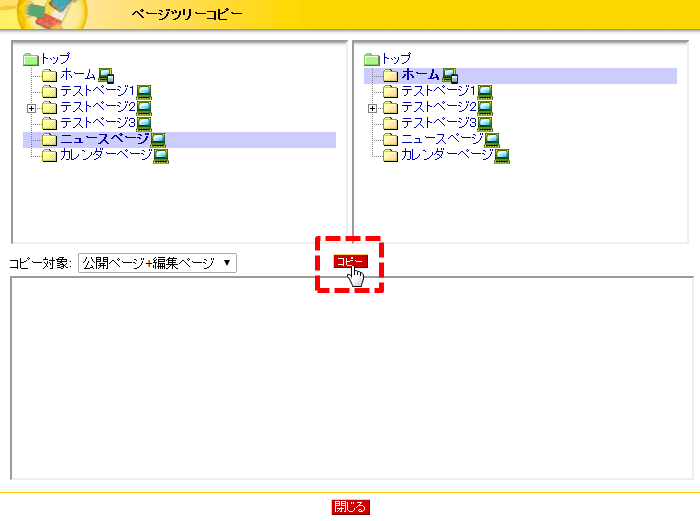Open the コピー対象 dropdown
This screenshot has width=700, height=521.
tap(157, 263)
